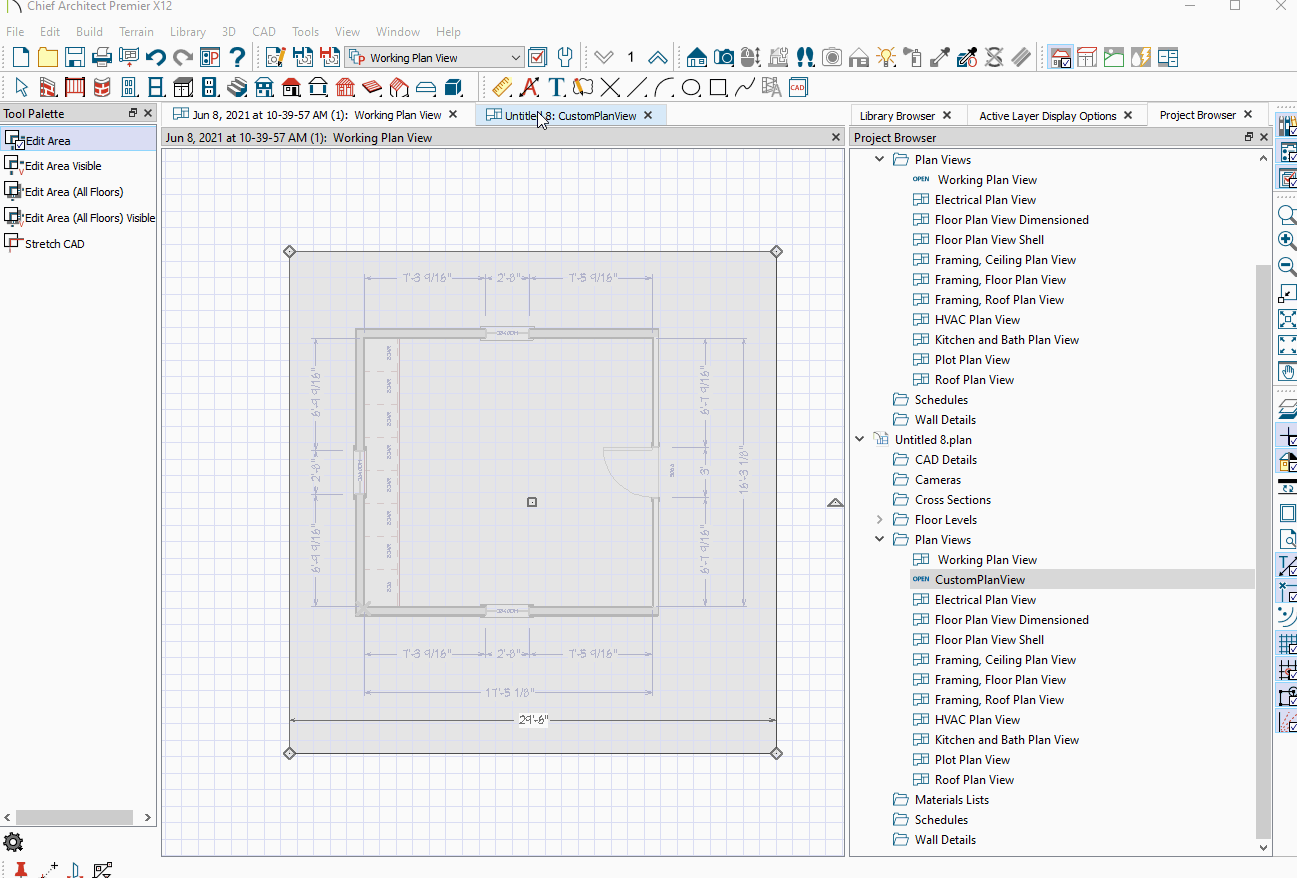Collapse the Plan Views folder in Project Browser
This screenshot has height=878, width=1297.
879,159
